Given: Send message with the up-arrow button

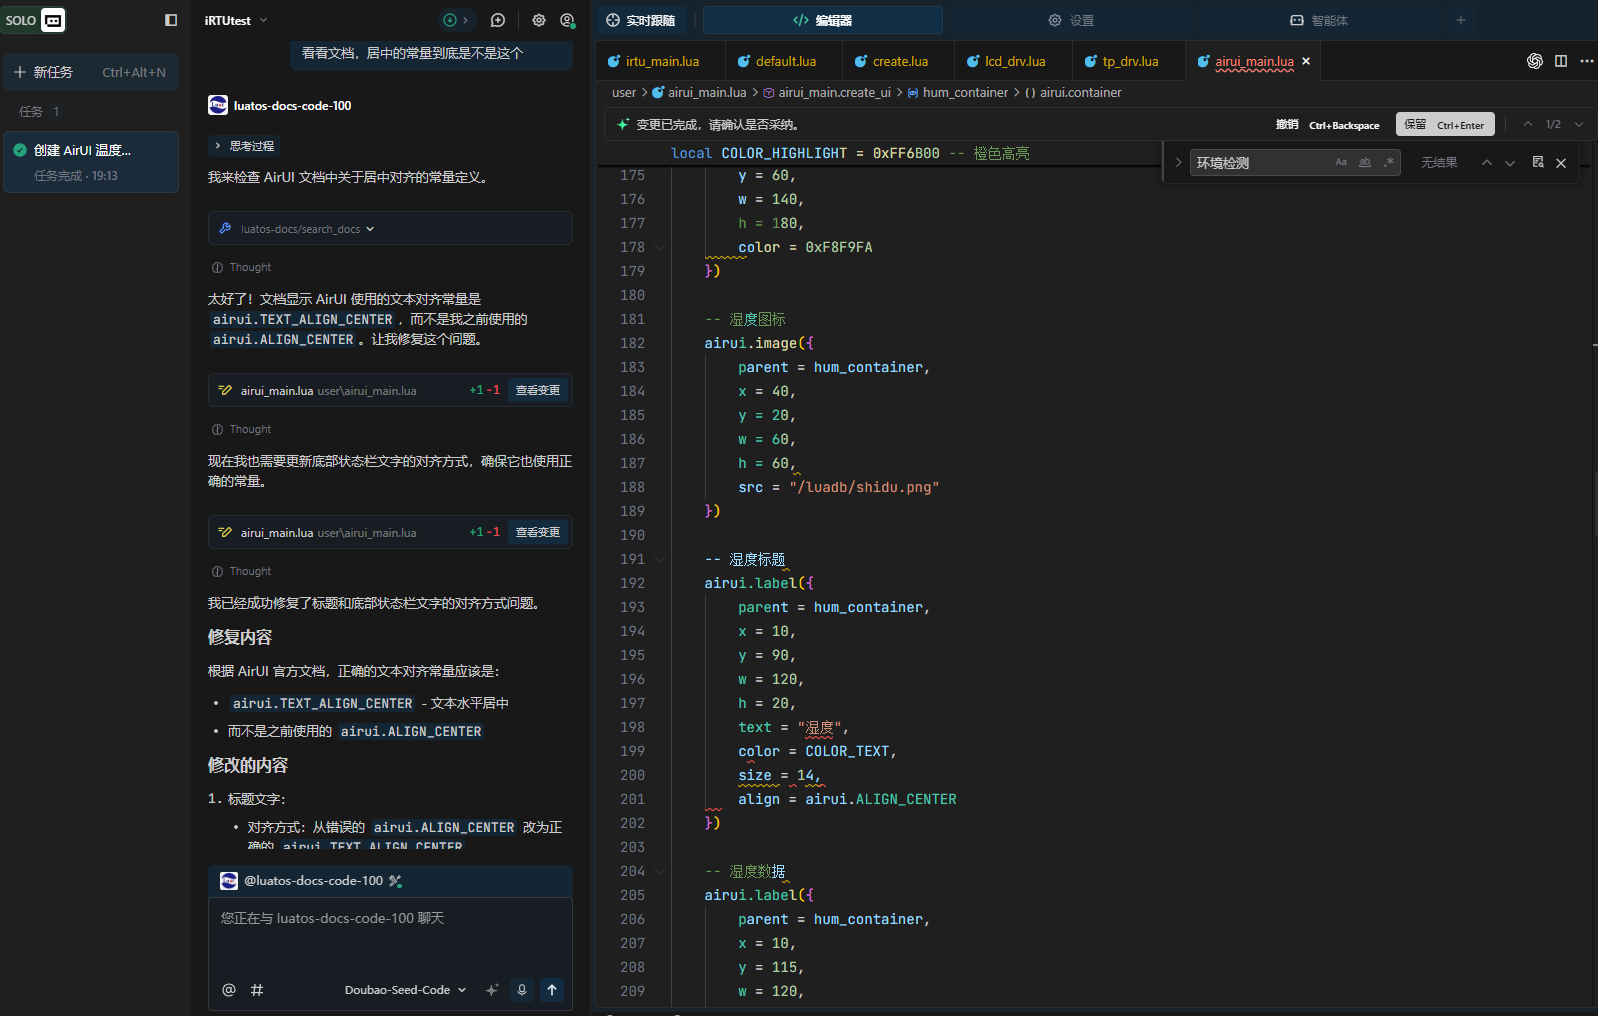Looking at the screenshot, I should 552,990.
